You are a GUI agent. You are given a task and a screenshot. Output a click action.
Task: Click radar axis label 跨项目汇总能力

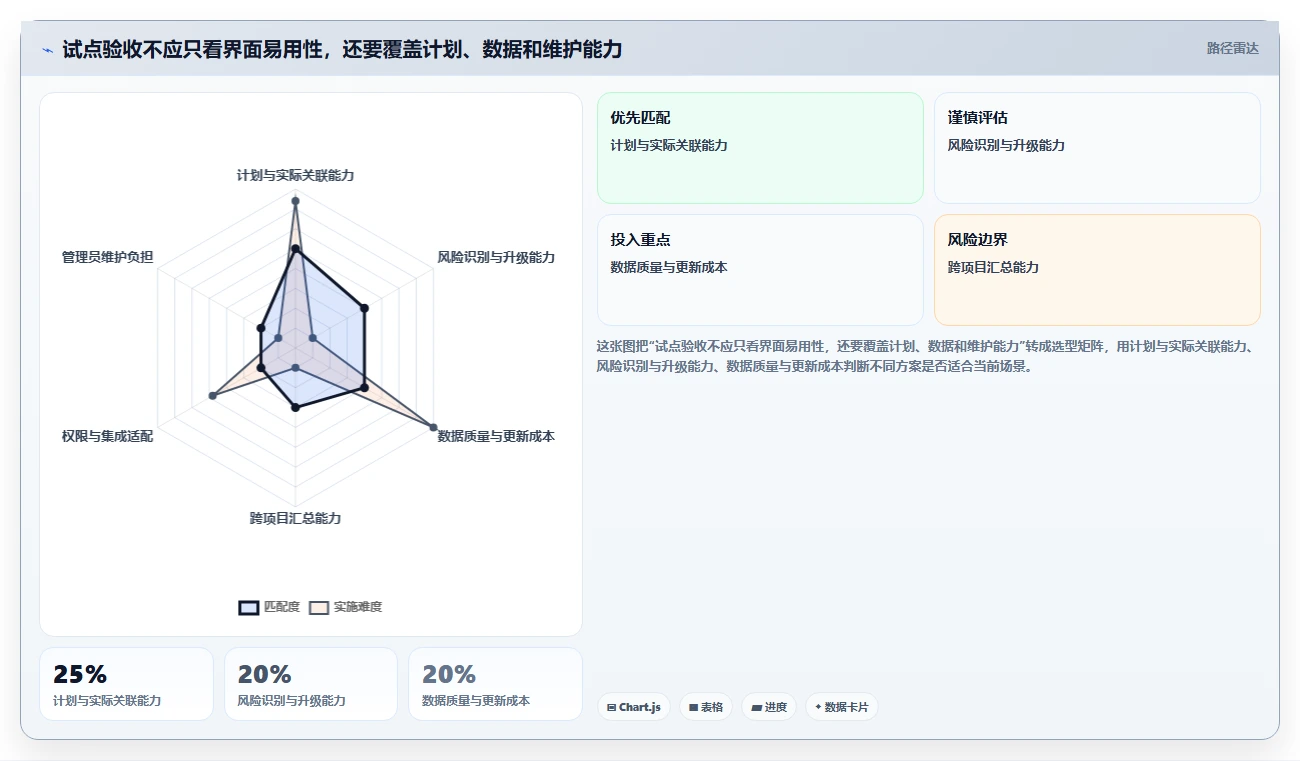(295, 518)
